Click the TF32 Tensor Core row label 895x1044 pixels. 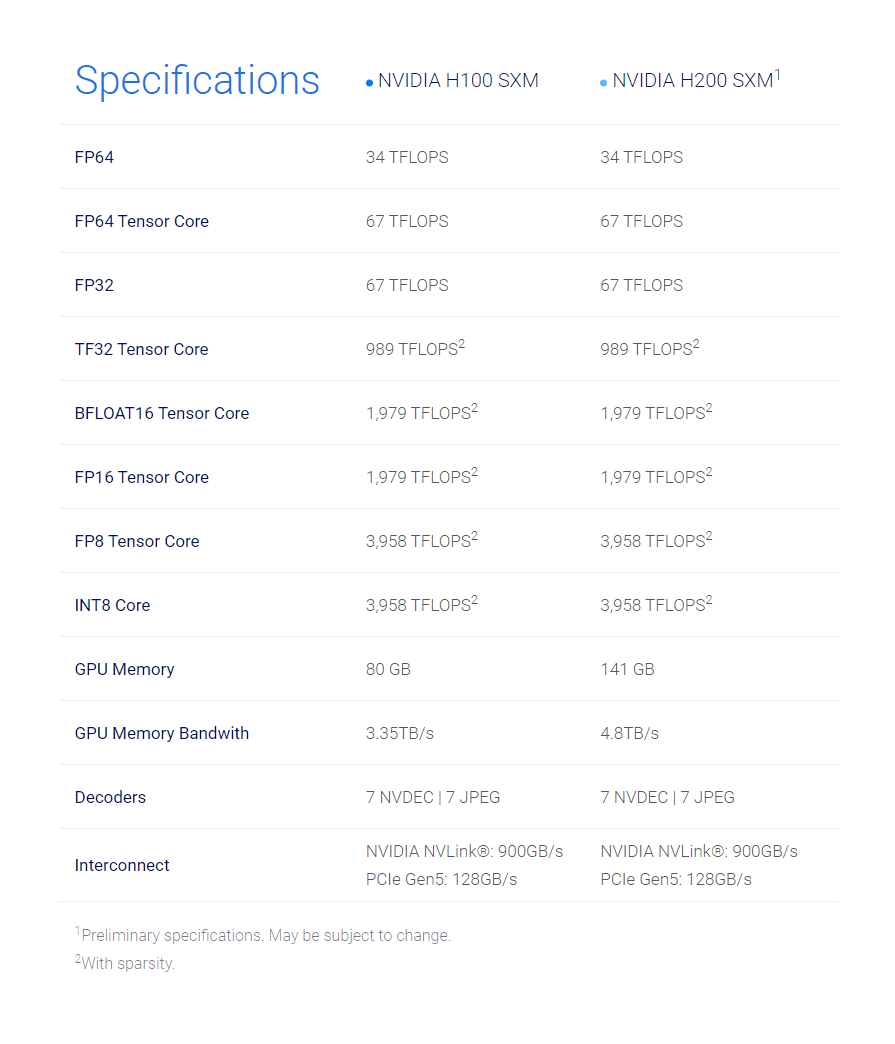pos(141,349)
